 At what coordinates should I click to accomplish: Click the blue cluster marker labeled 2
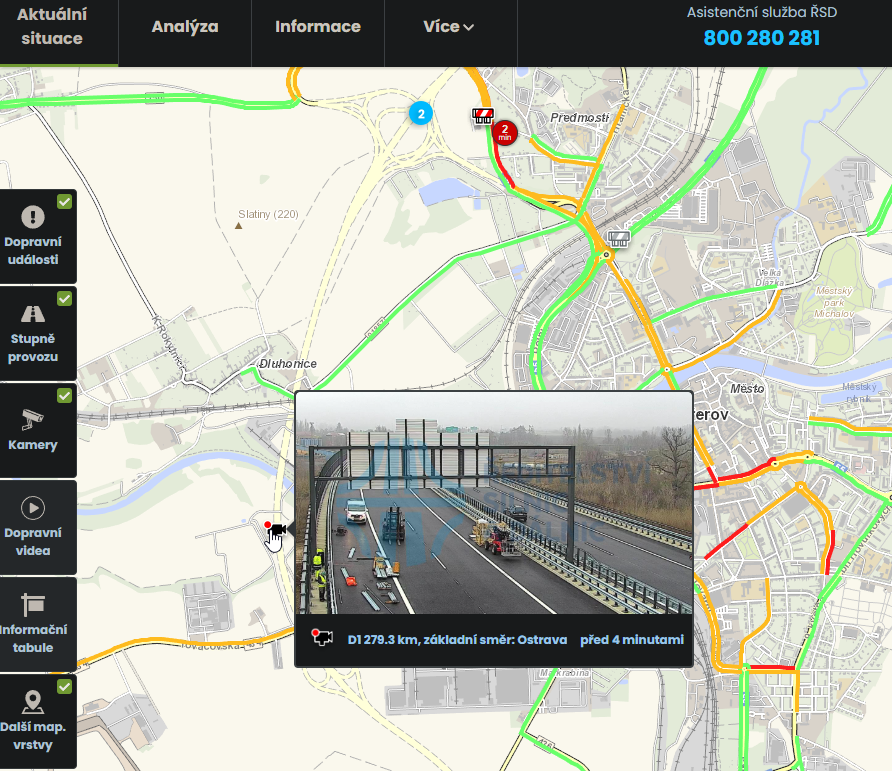(x=421, y=113)
